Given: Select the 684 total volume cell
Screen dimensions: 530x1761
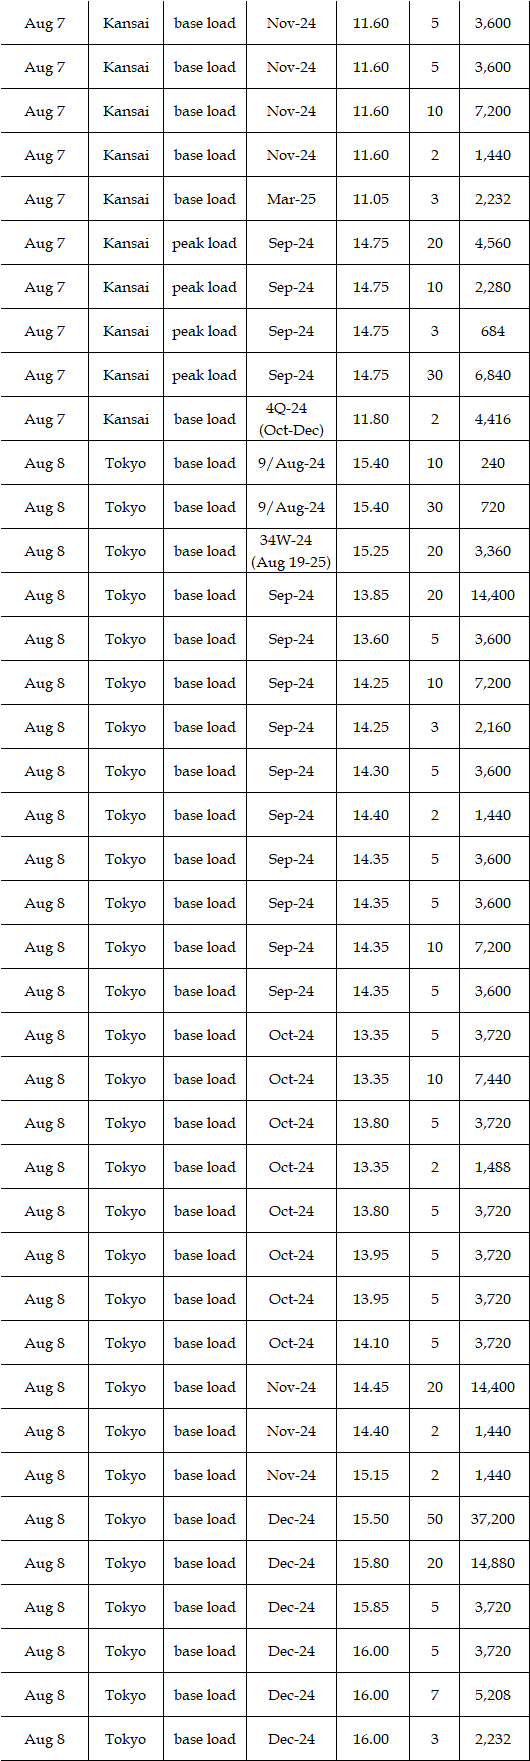Looking at the screenshot, I should click(x=493, y=331).
